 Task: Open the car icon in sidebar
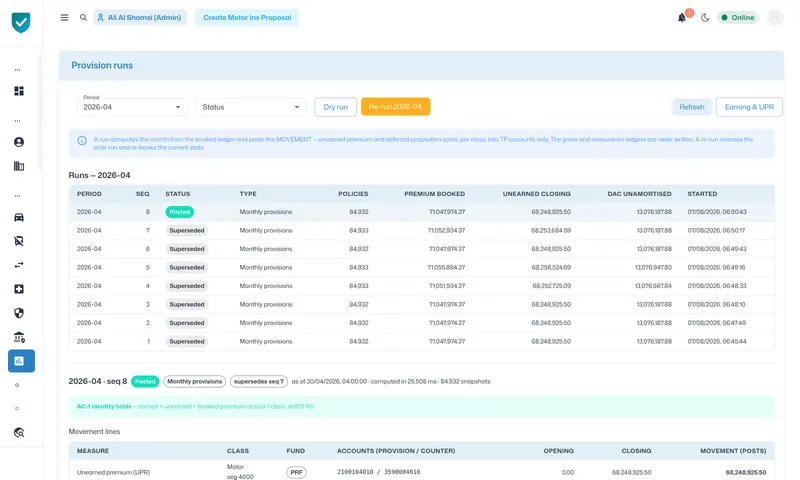(x=19, y=217)
